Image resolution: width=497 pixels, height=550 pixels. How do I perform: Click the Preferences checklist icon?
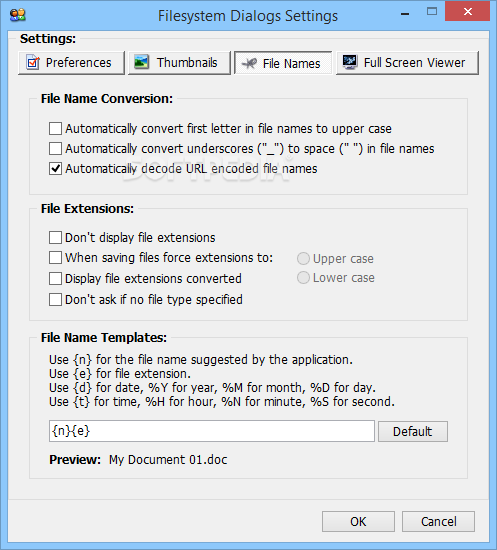[33, 62]
